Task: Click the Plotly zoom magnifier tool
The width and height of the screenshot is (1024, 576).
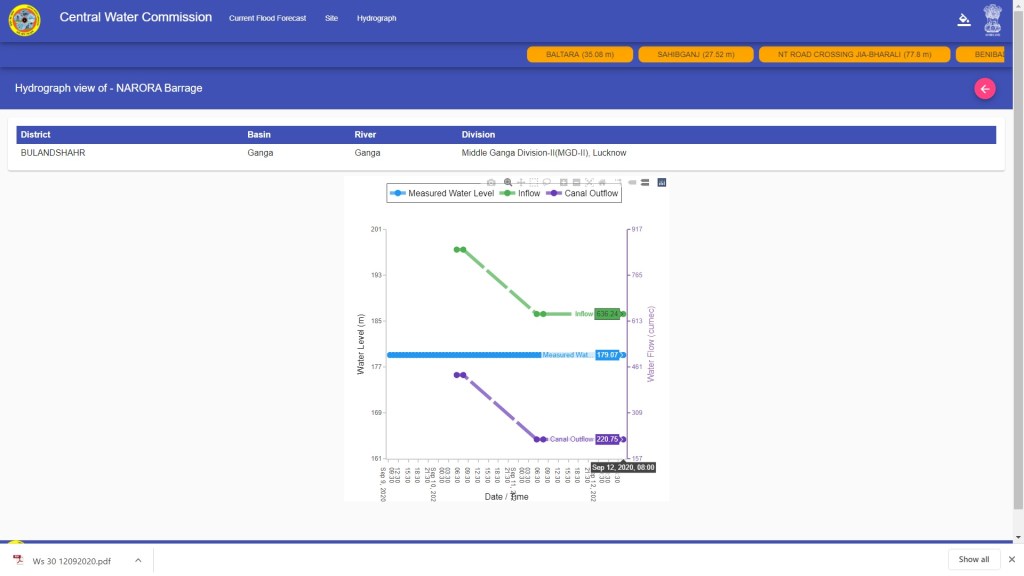Action: click(x=508, y=182)
